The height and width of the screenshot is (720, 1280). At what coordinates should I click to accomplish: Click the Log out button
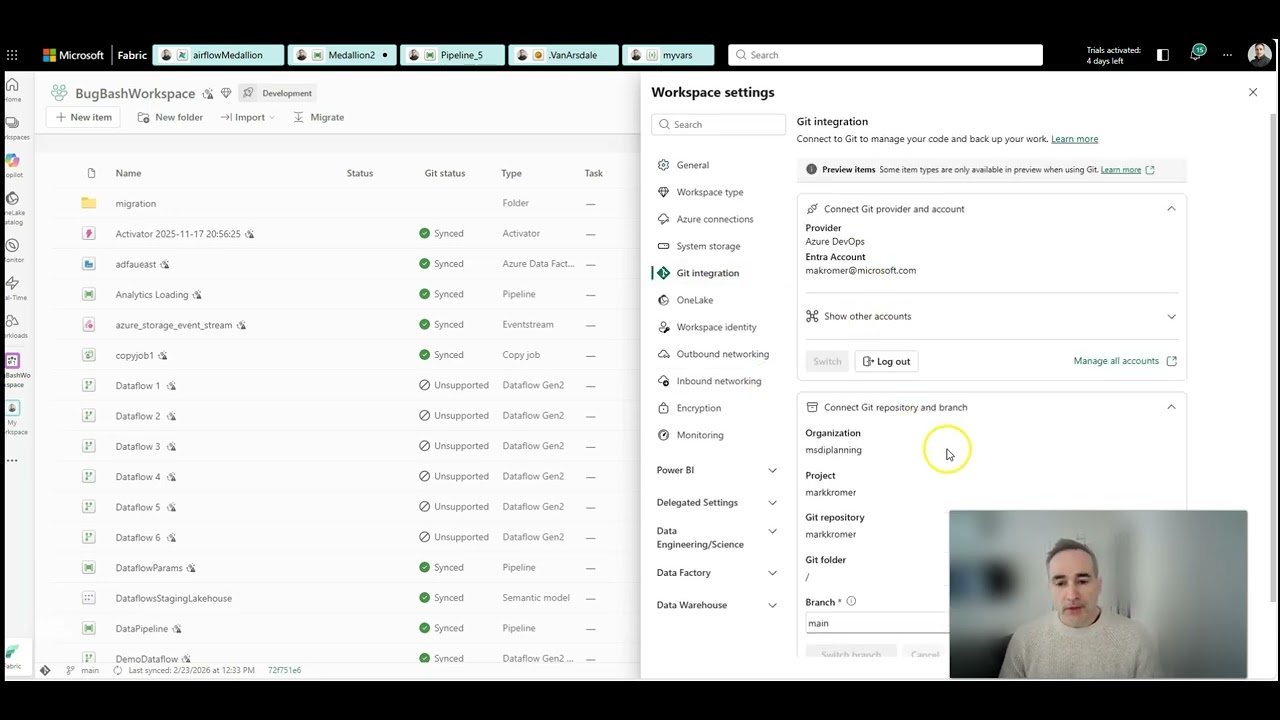point(886,361)
